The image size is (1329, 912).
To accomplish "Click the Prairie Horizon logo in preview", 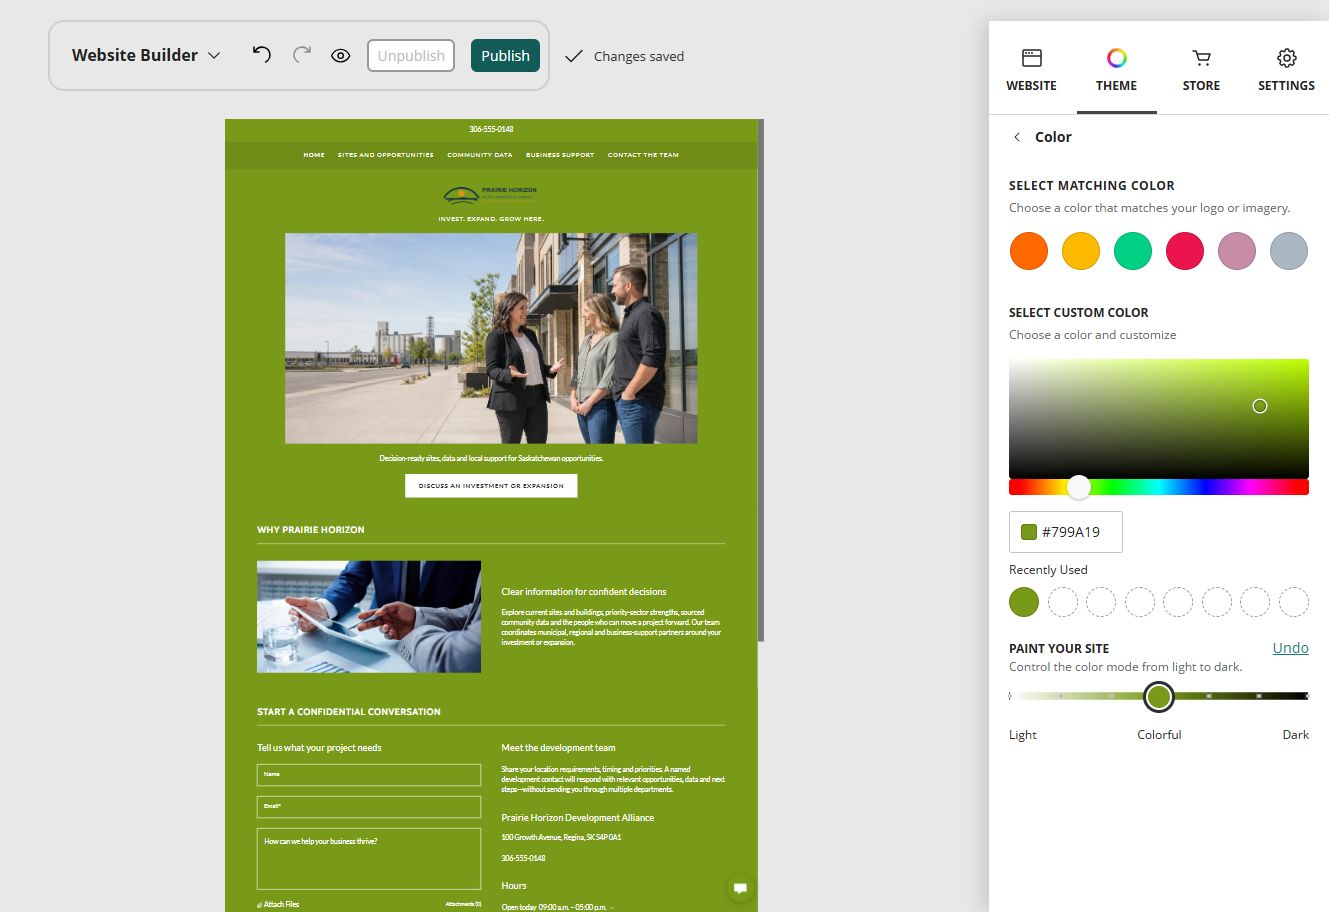I will [x=490, y=194].
